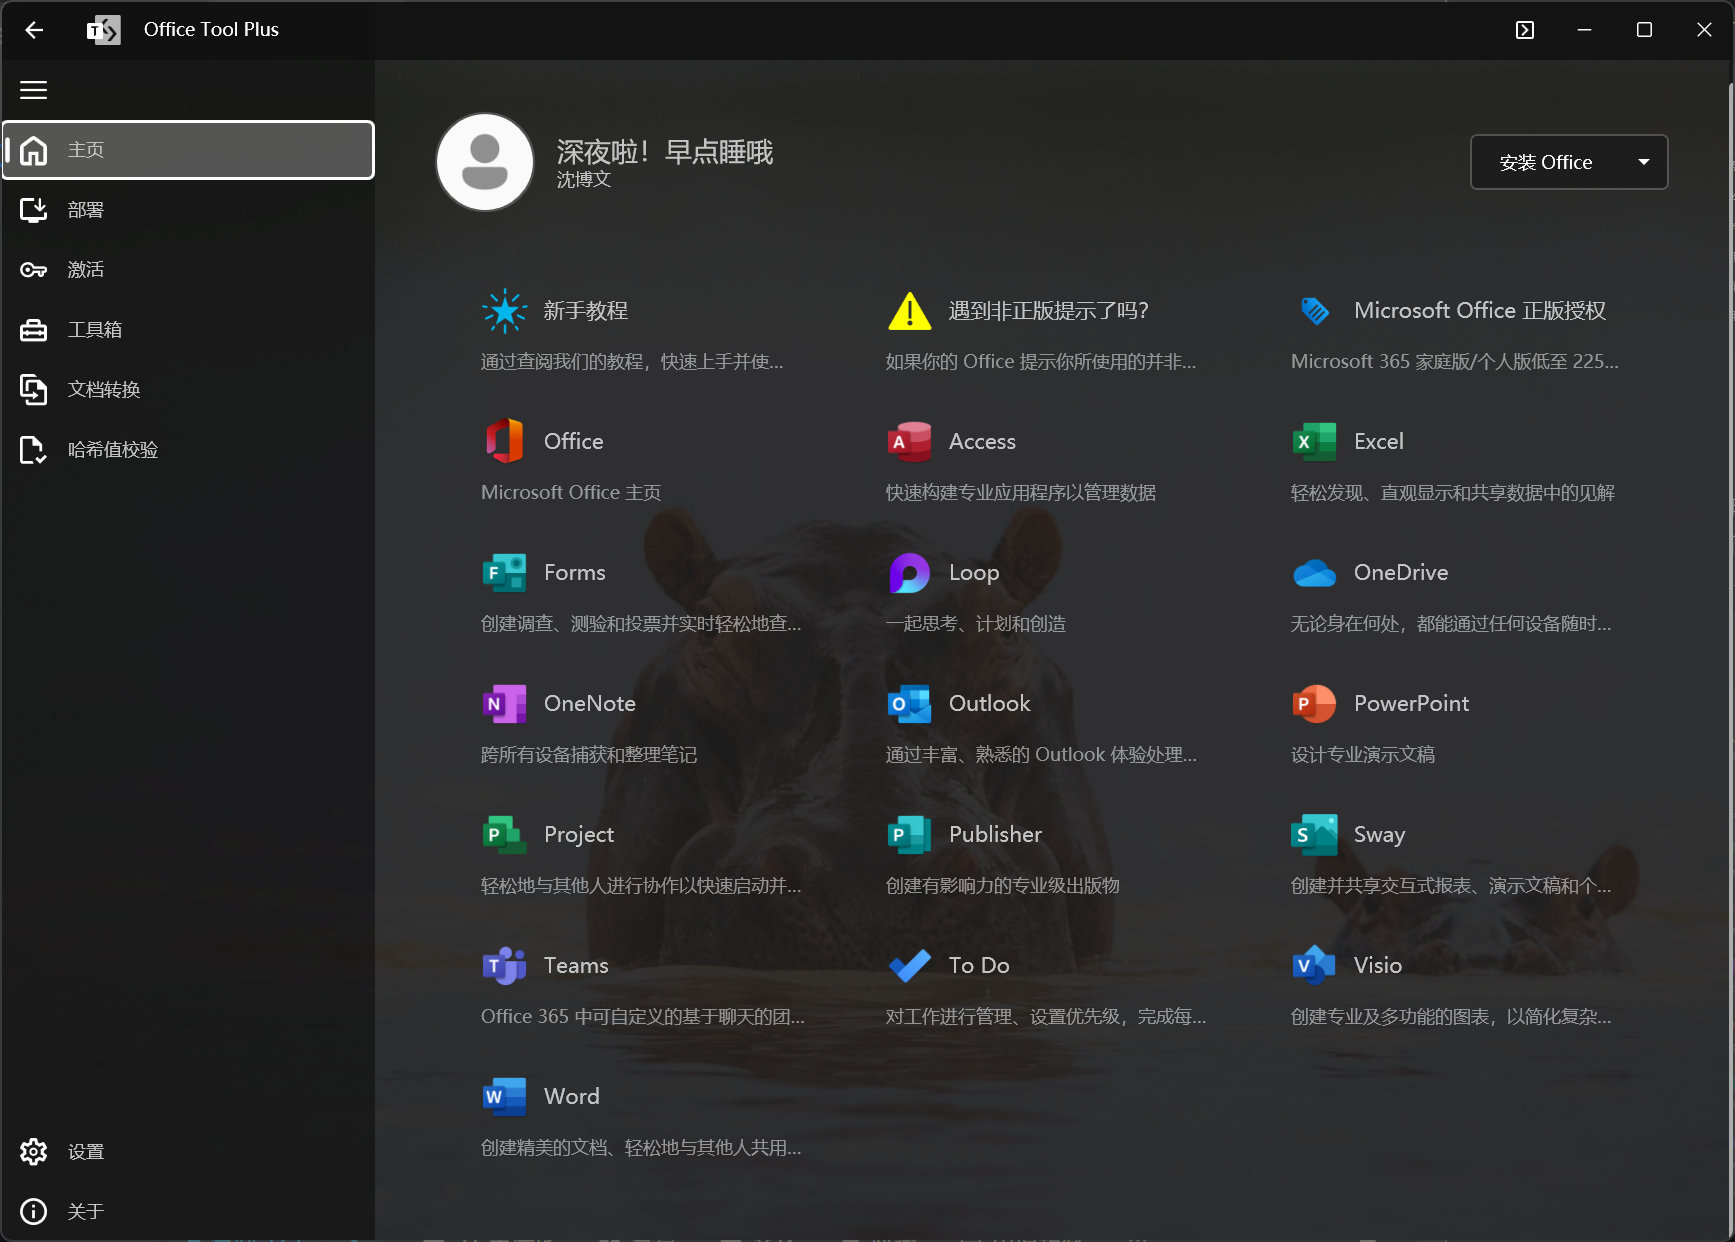Screen dimensions: 1735x1242
Task: Open 设置 from the sidebar
Action: click(188, 1152)
